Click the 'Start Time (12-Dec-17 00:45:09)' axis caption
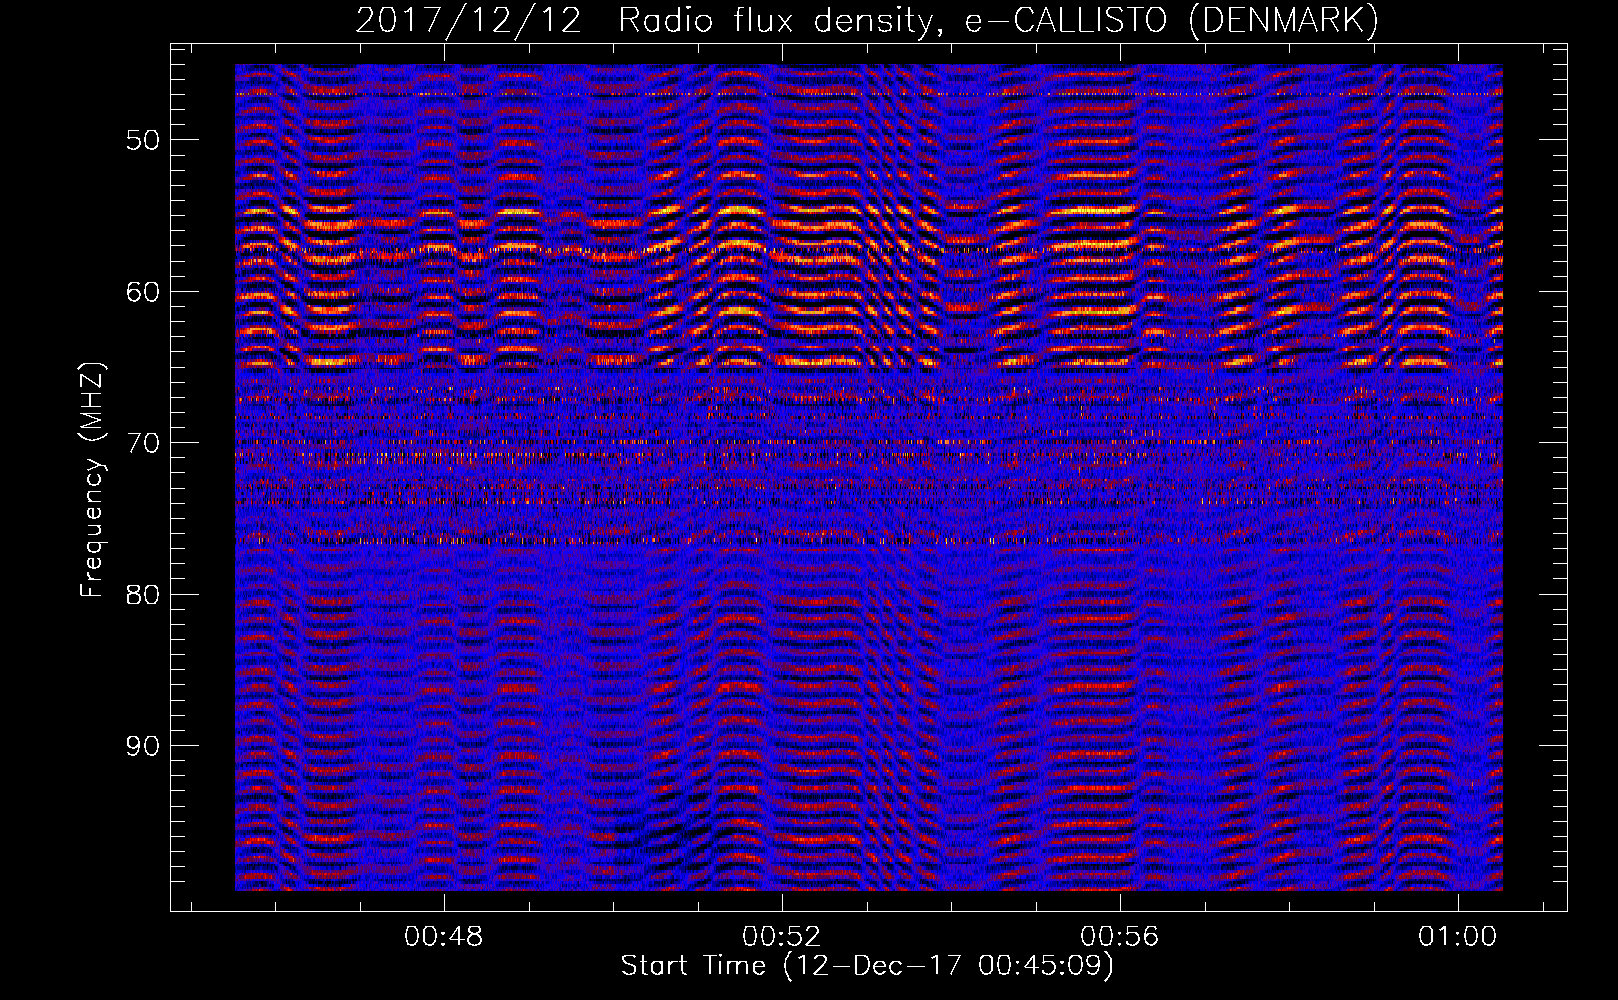The height and width of the screenshot is (1000, 1618). tap(867, 966)
